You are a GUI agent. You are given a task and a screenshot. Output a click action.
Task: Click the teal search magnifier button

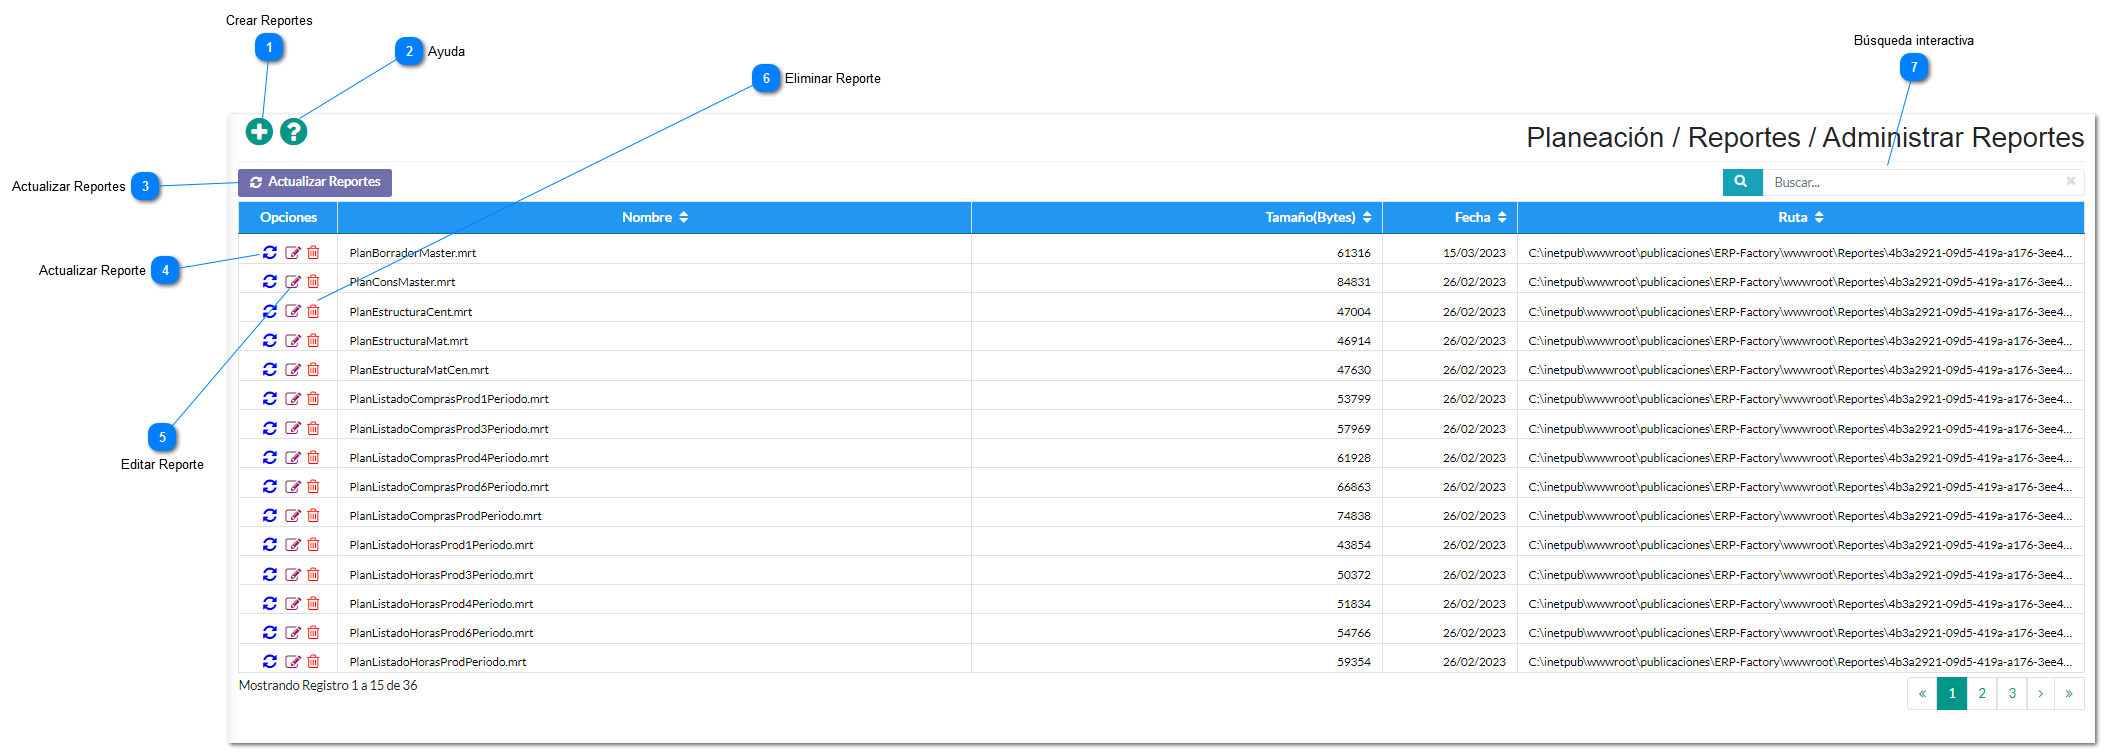coord(1742,182)
